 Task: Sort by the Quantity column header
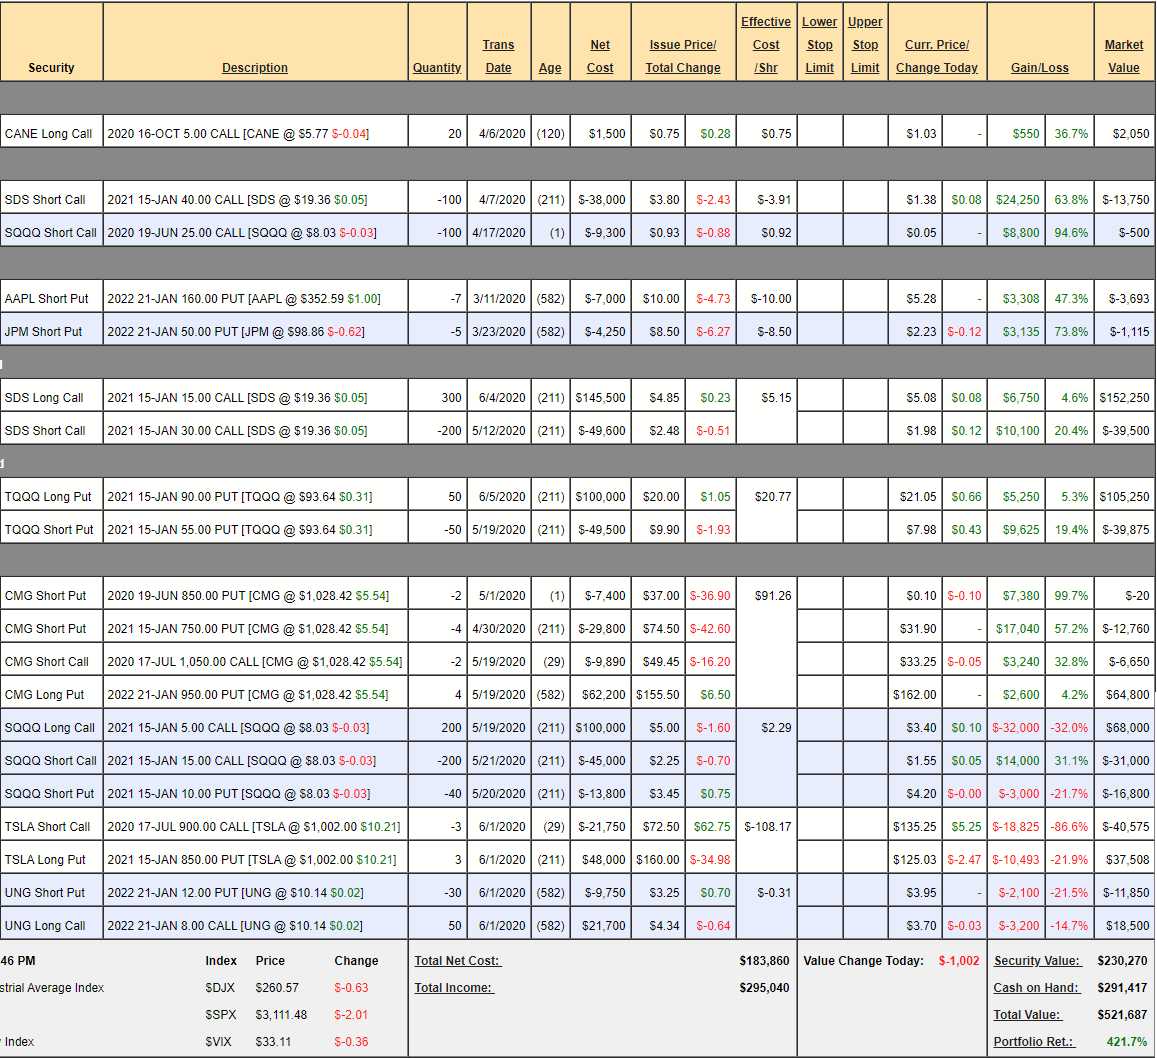(437, 68)
